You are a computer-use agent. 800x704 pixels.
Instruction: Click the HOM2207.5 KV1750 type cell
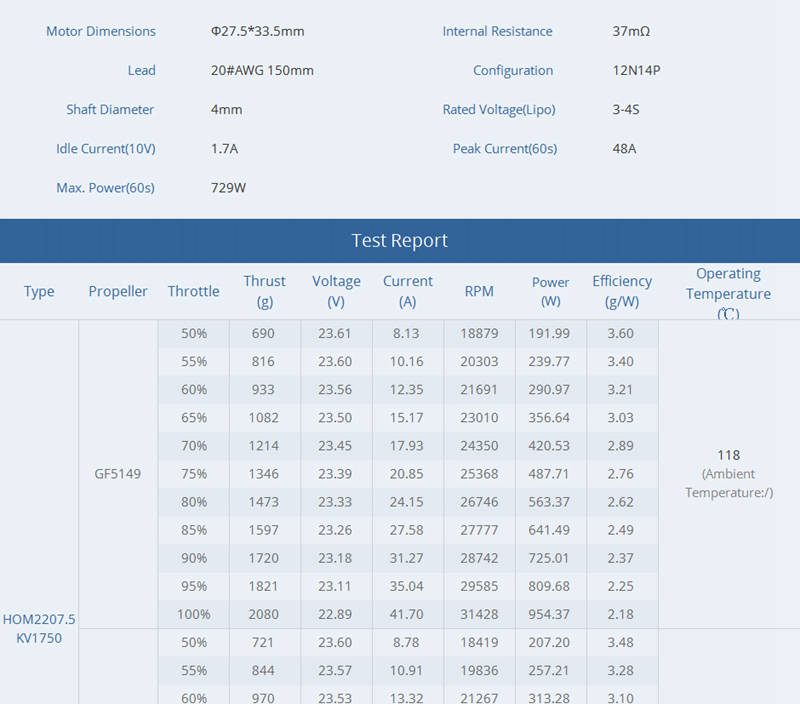click(x=39, y=629)
